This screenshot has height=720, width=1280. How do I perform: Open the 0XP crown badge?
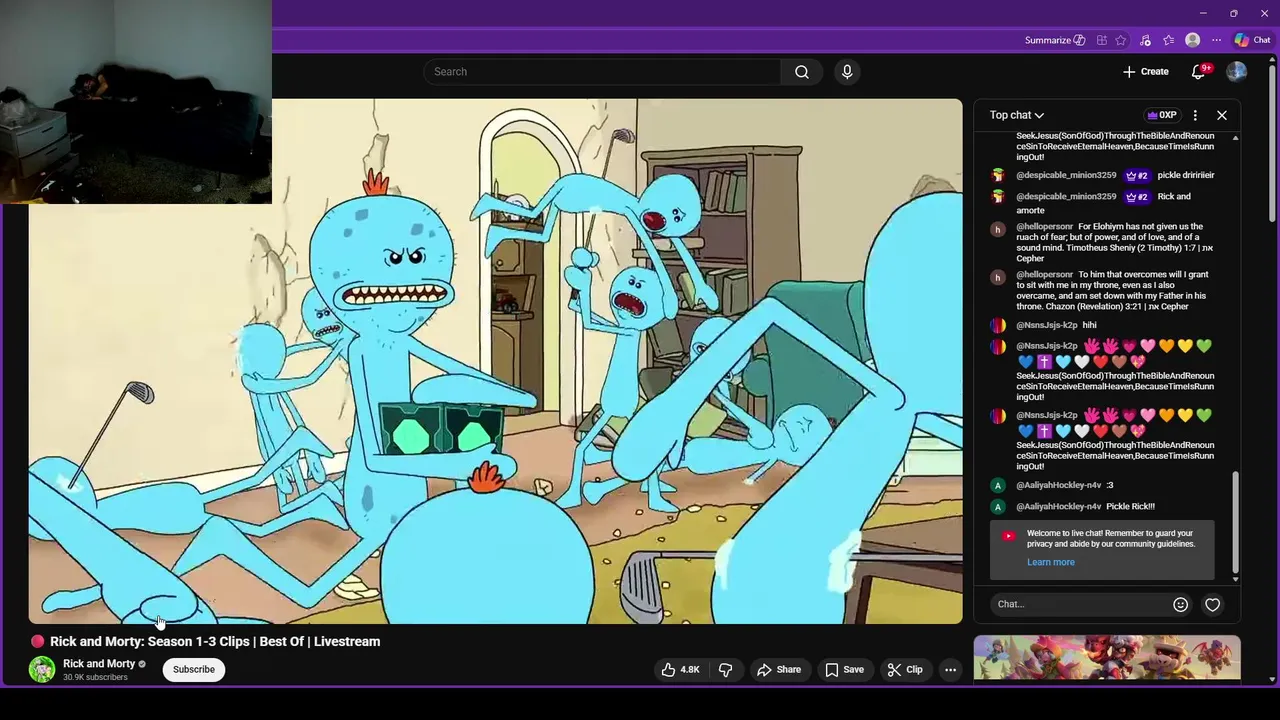pyautogui.click(x=1161, y=115)
